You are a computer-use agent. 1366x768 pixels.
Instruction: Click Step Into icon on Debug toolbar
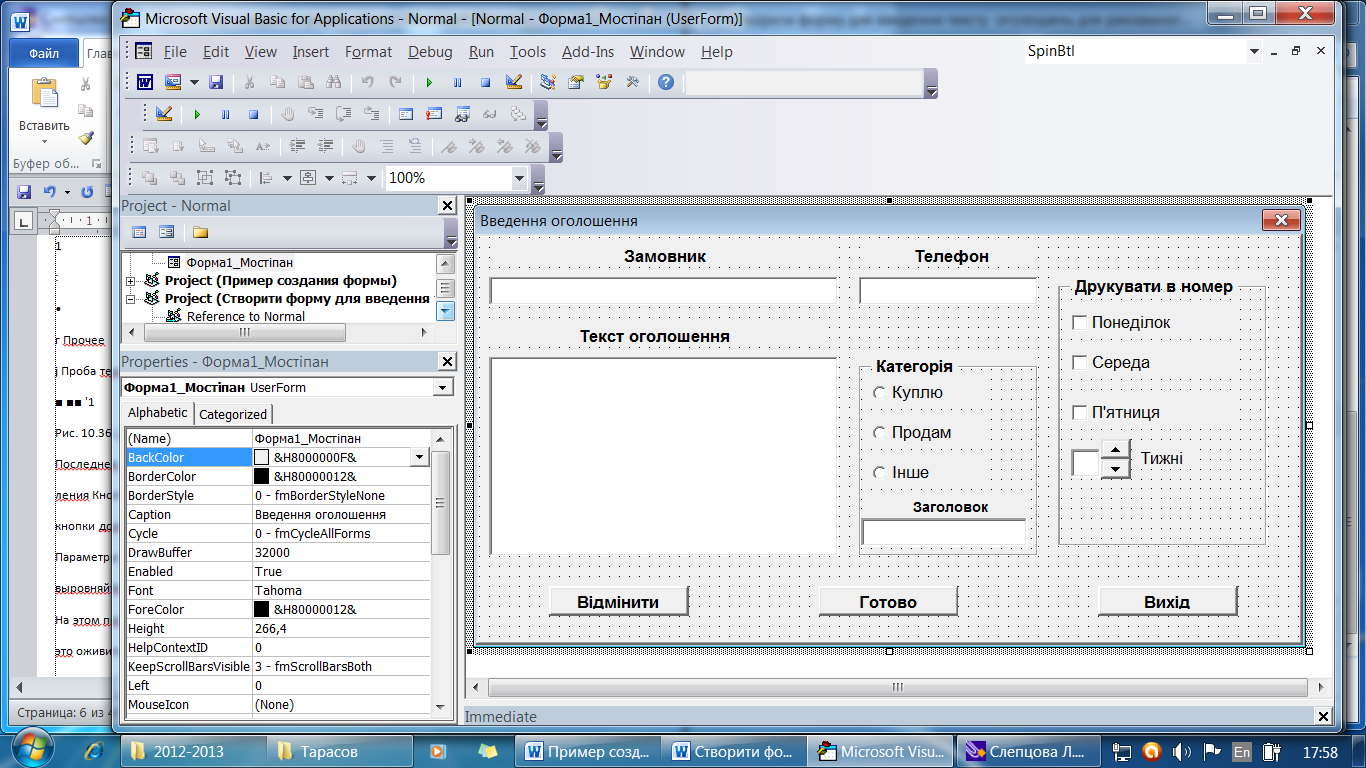pos(316,114)
